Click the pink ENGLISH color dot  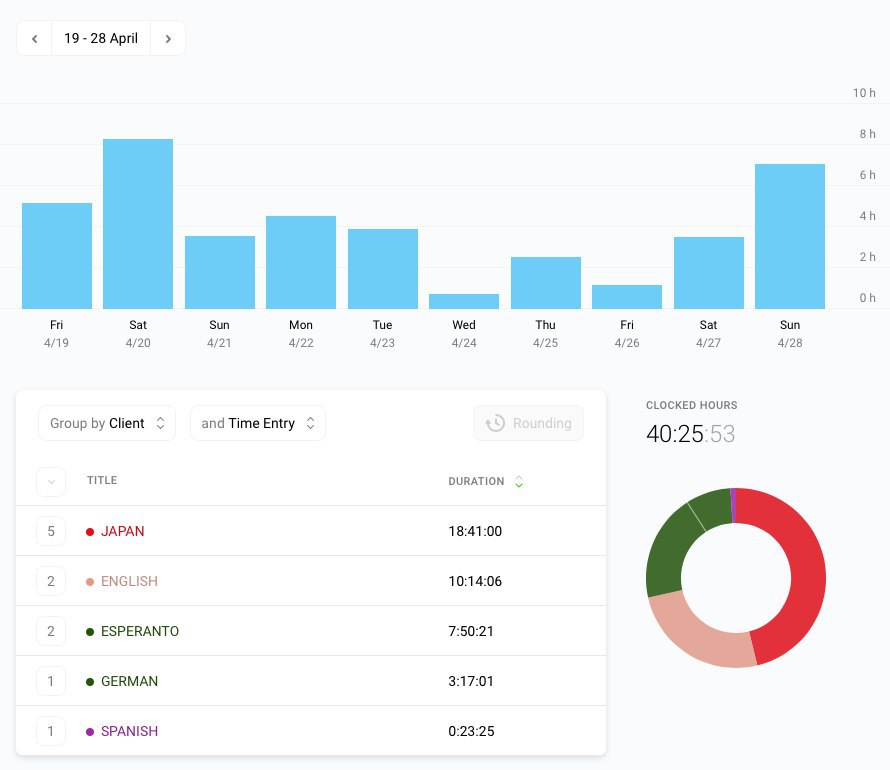click(90, 582)
